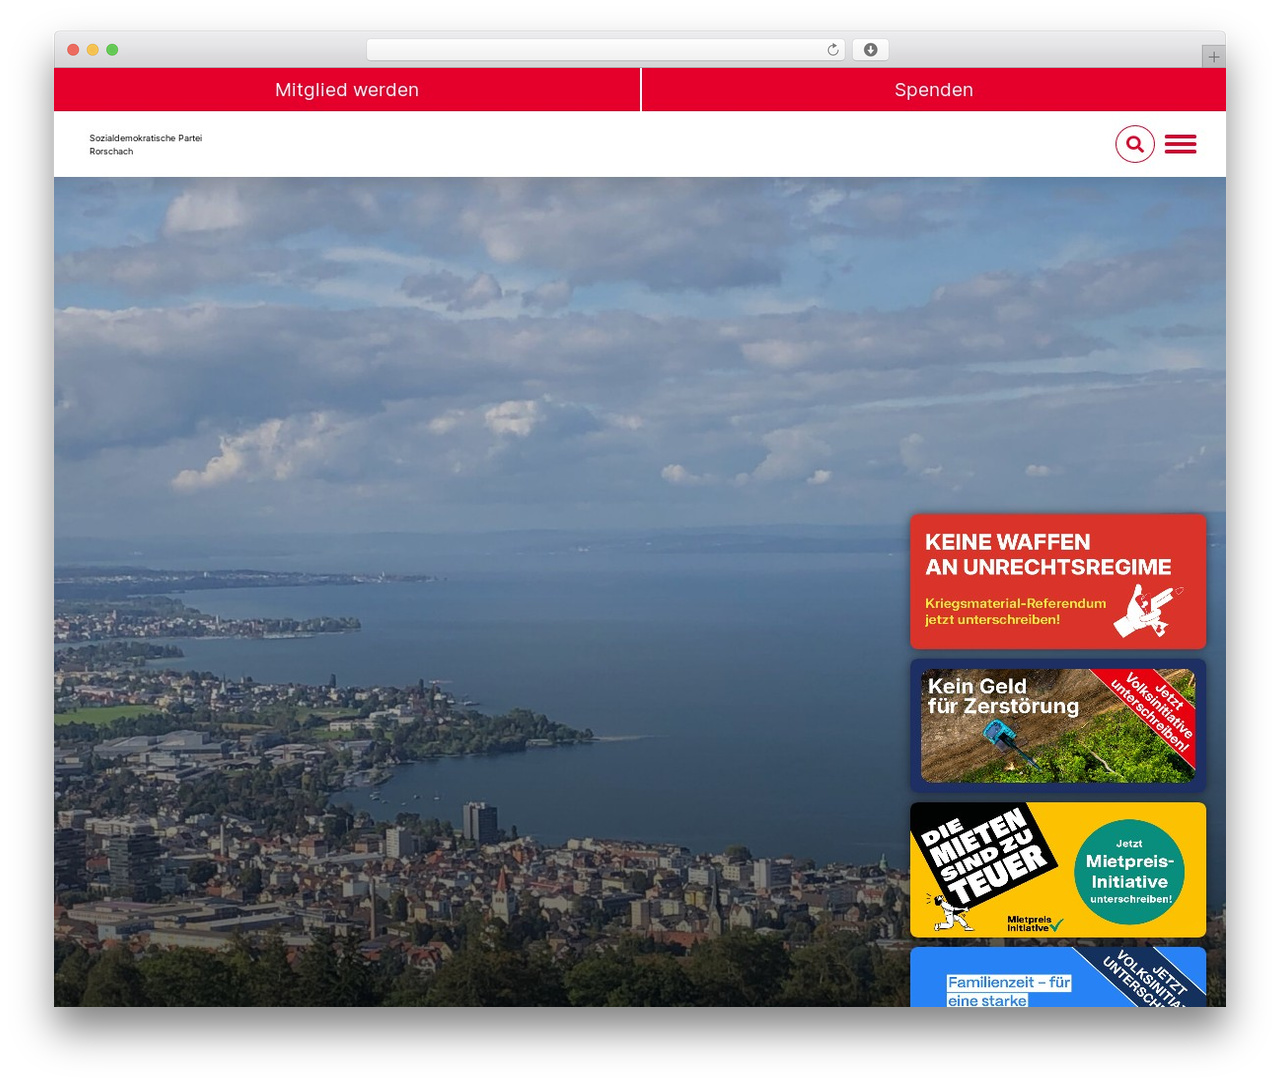Viewport: 1280px width, 1084px height.
Task: Click the Spenden button
Action: pyautogui.click(x=934, y=90)
